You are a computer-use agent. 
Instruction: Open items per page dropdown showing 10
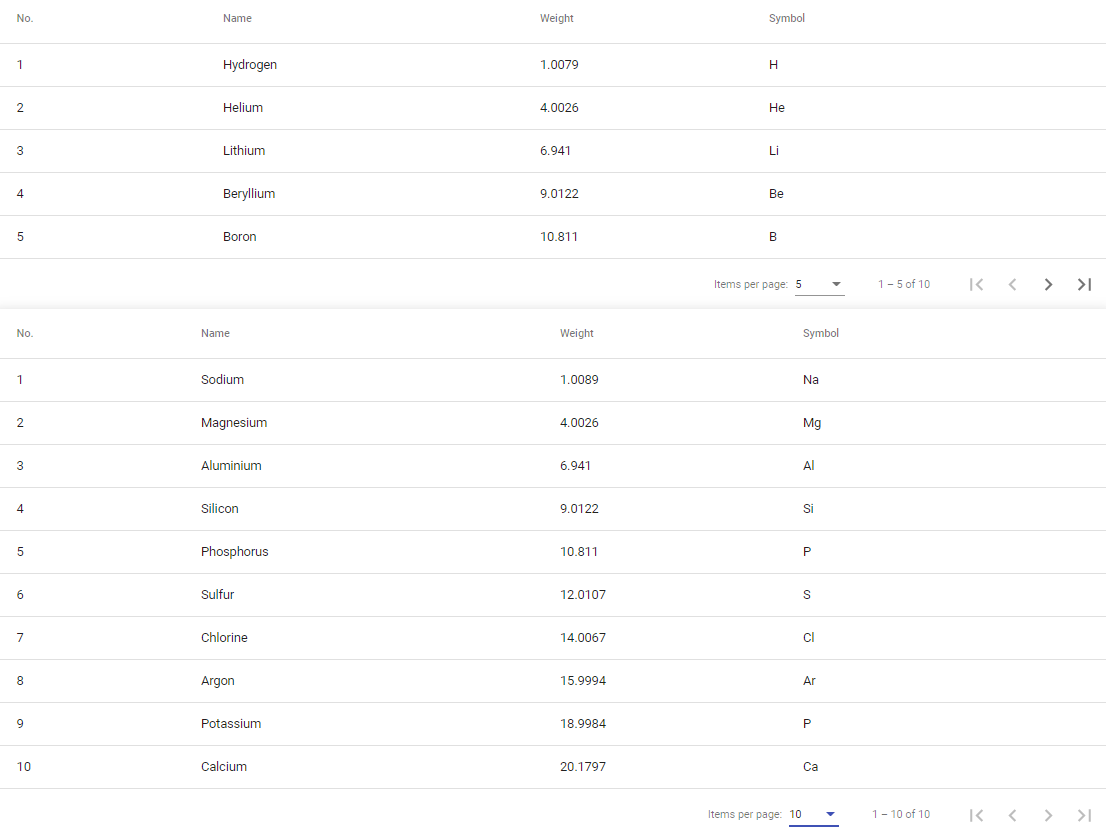pos(814,815)
